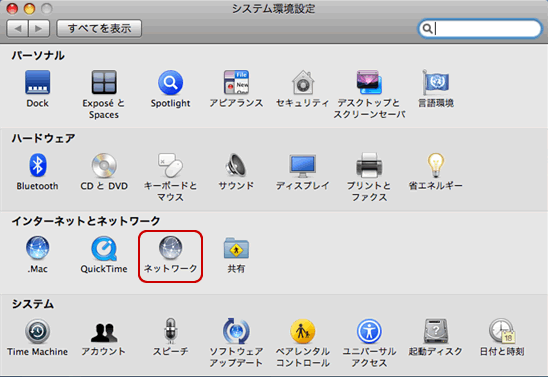Minimize the システム環境設定 window
The width and height of the screenshot is (548, 377).
point(29,8)
